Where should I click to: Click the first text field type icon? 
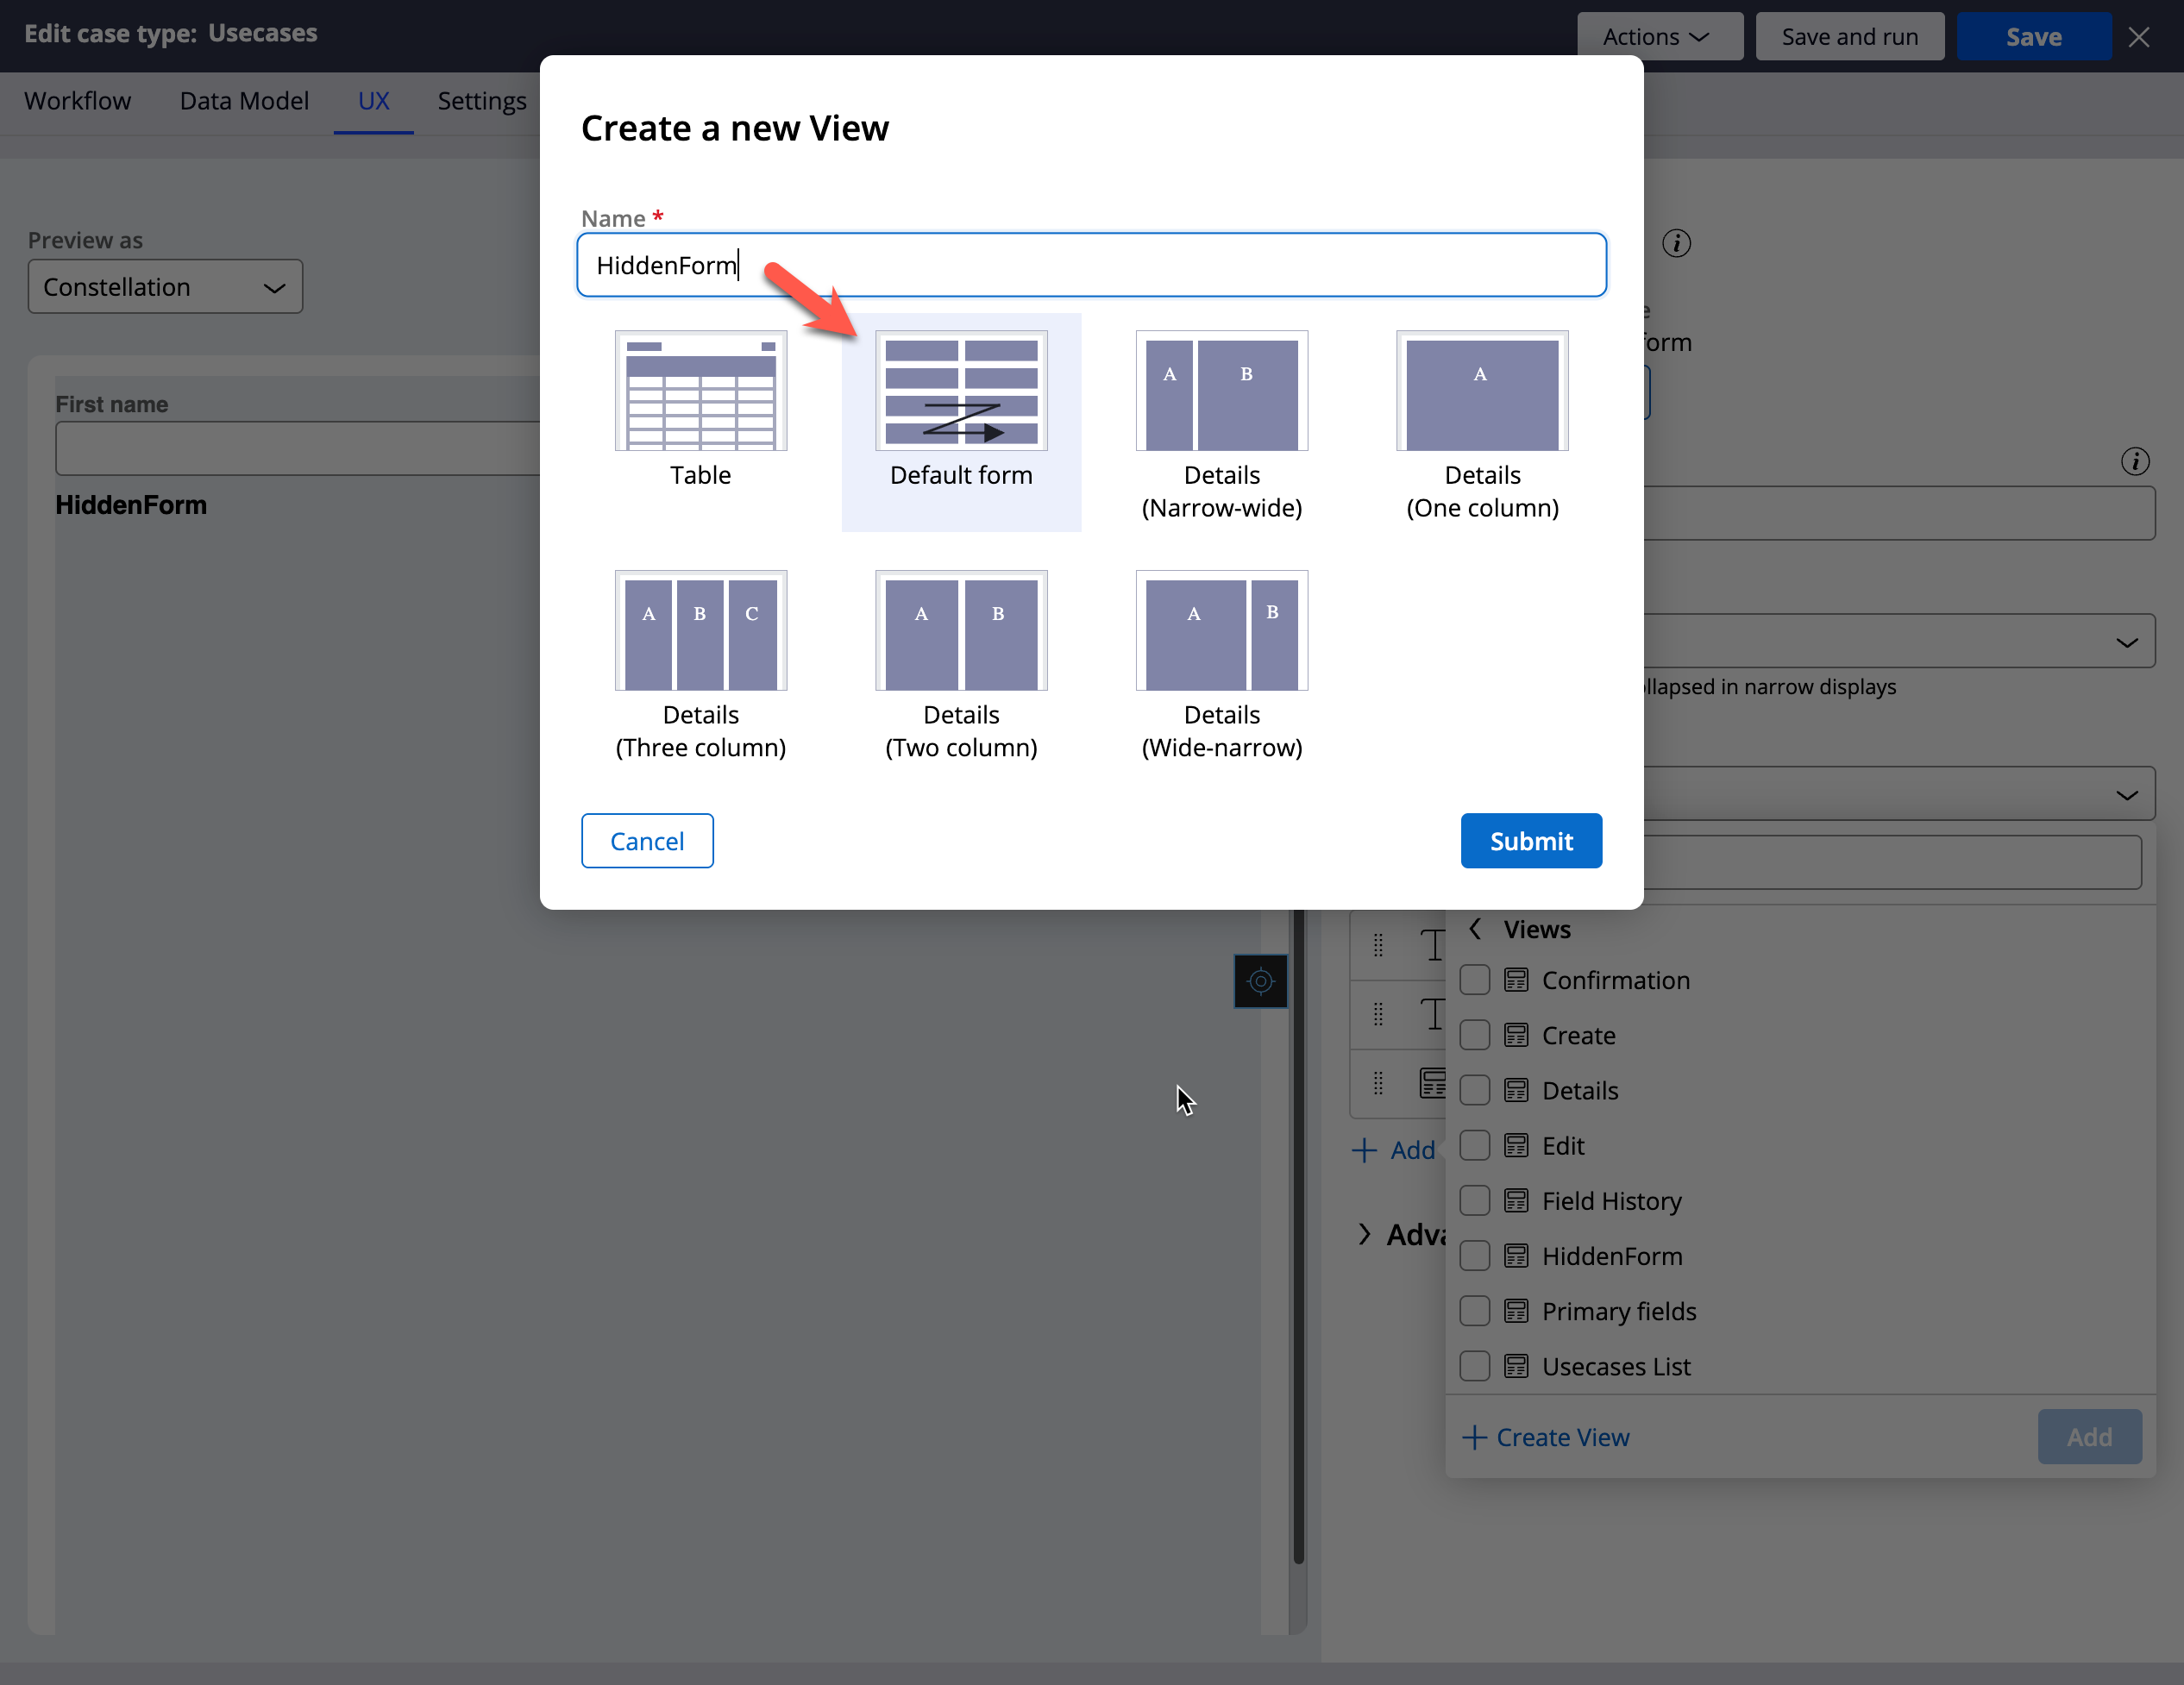click(1433, 945)
